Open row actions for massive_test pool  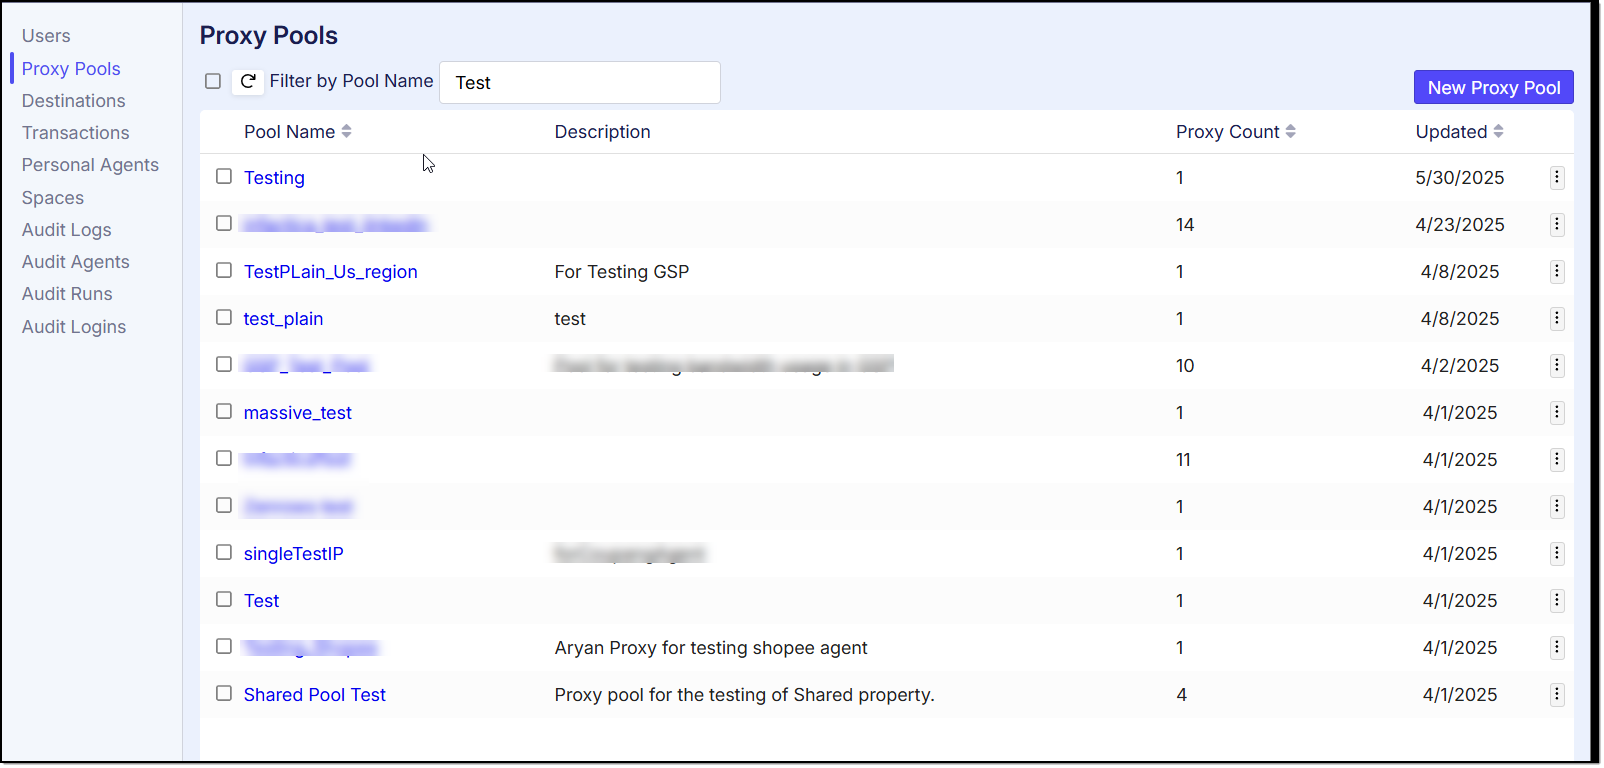pos(1557,413)
